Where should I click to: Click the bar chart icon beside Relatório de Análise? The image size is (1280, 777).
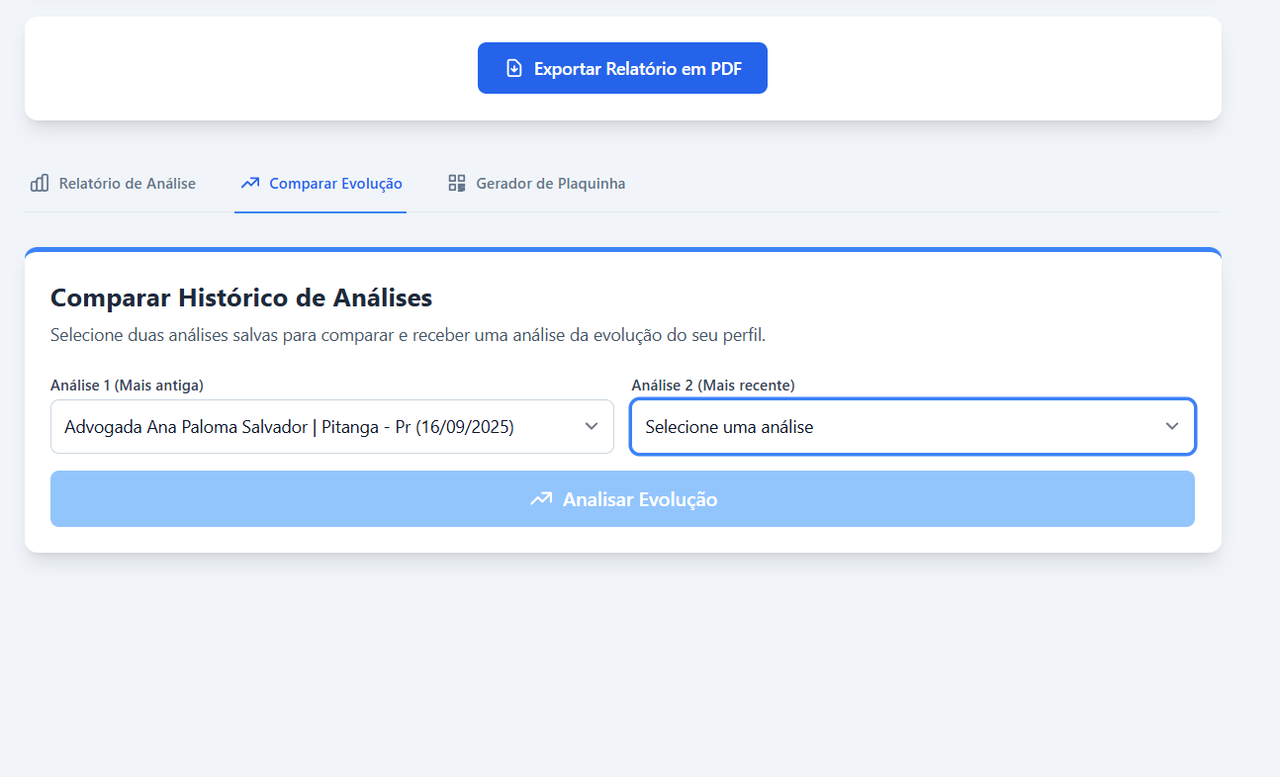[x=40, y=183]
